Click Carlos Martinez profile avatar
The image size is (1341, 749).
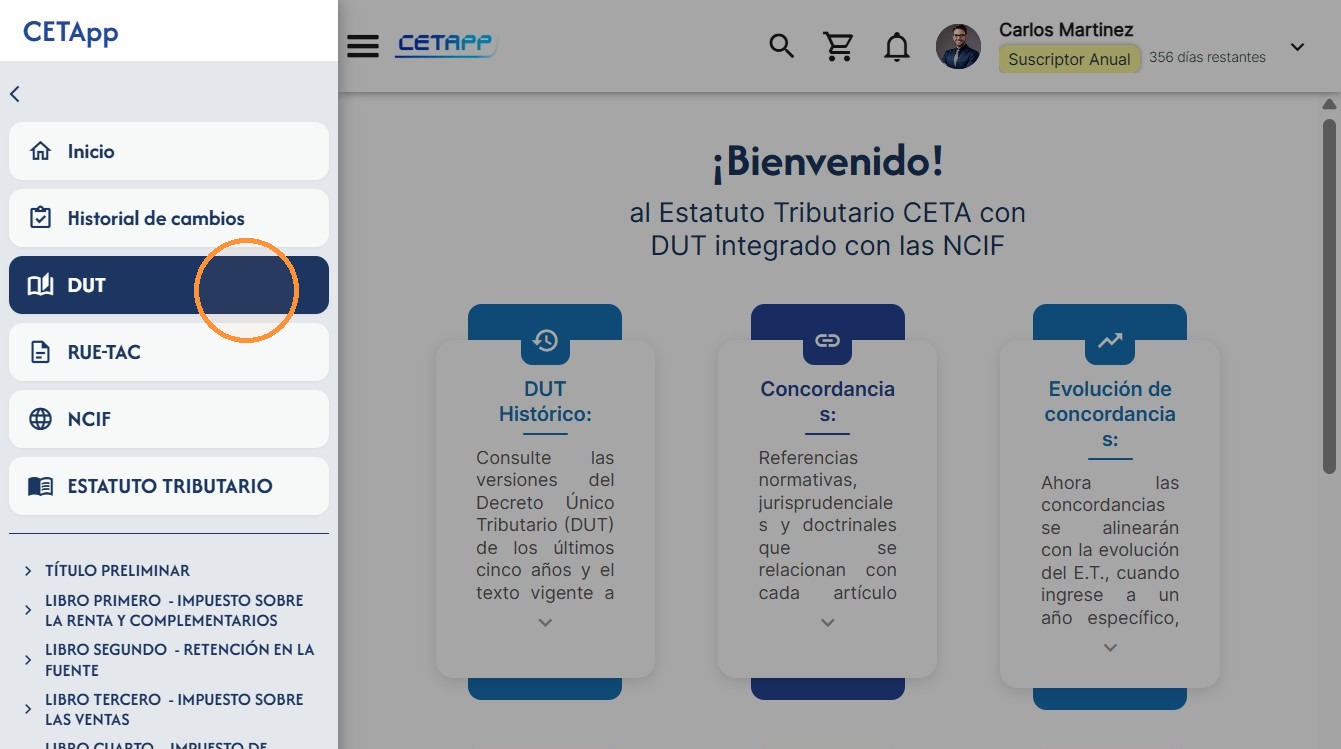tap(958, 46)
